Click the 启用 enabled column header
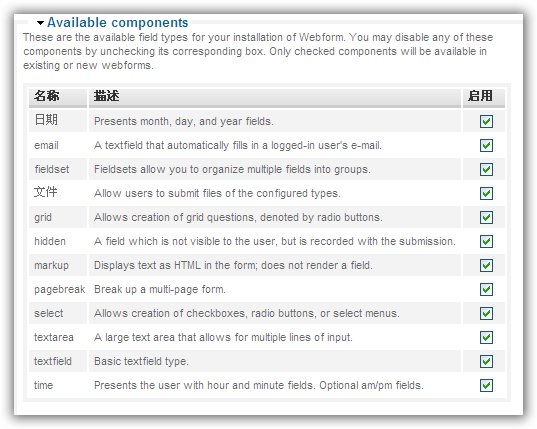537x429 pixels. pos(480,96)
